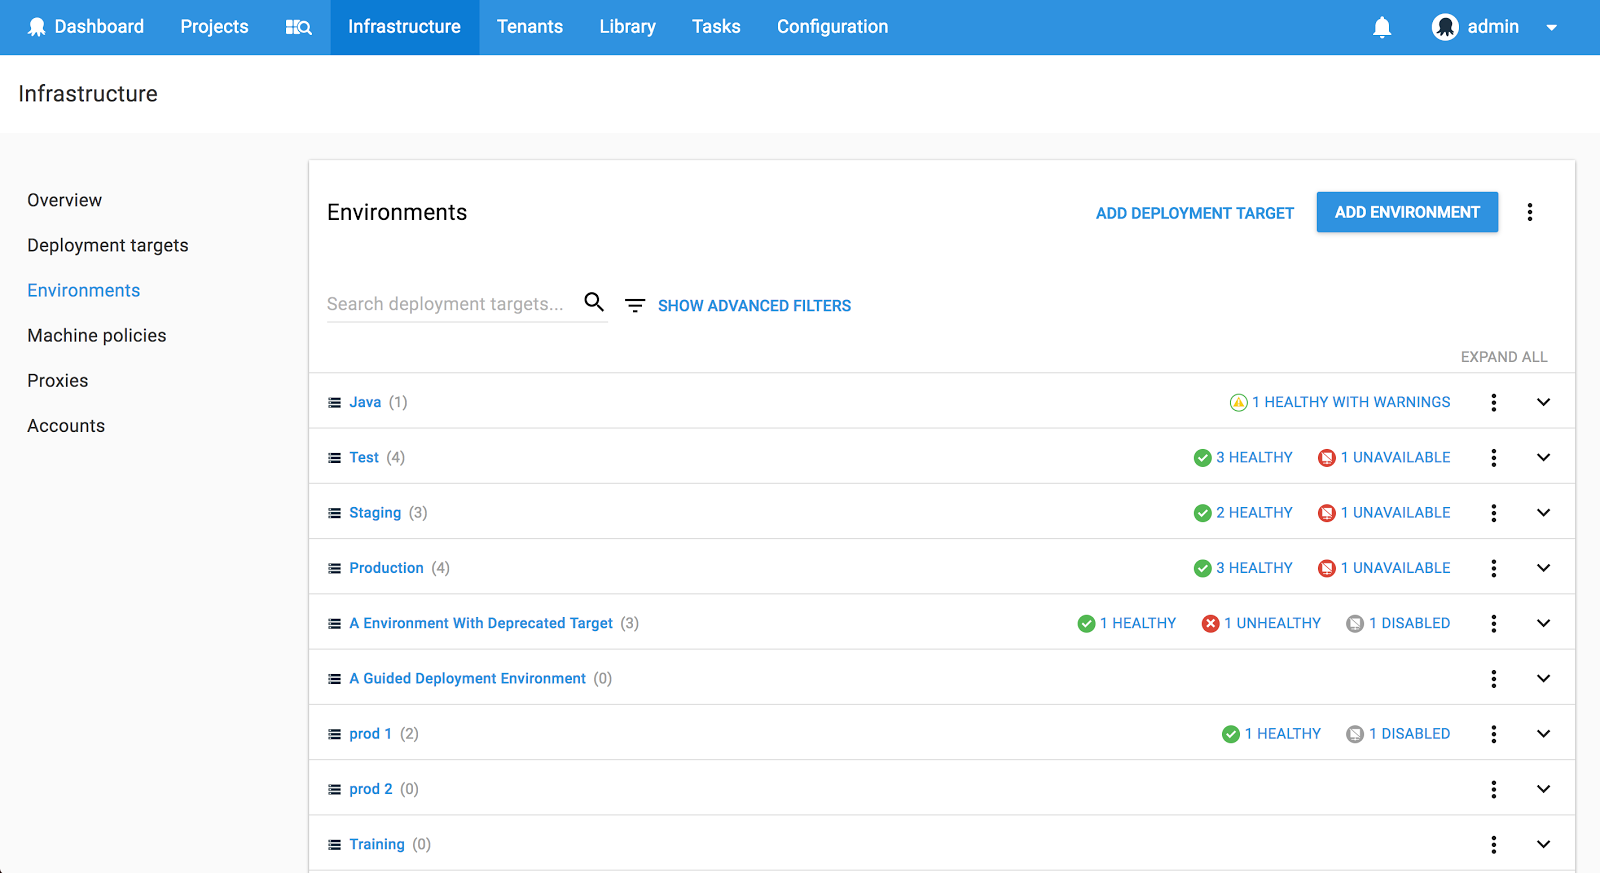
Task: Open the admin account dropdown arrow
Action: (x=1551, y=28)
